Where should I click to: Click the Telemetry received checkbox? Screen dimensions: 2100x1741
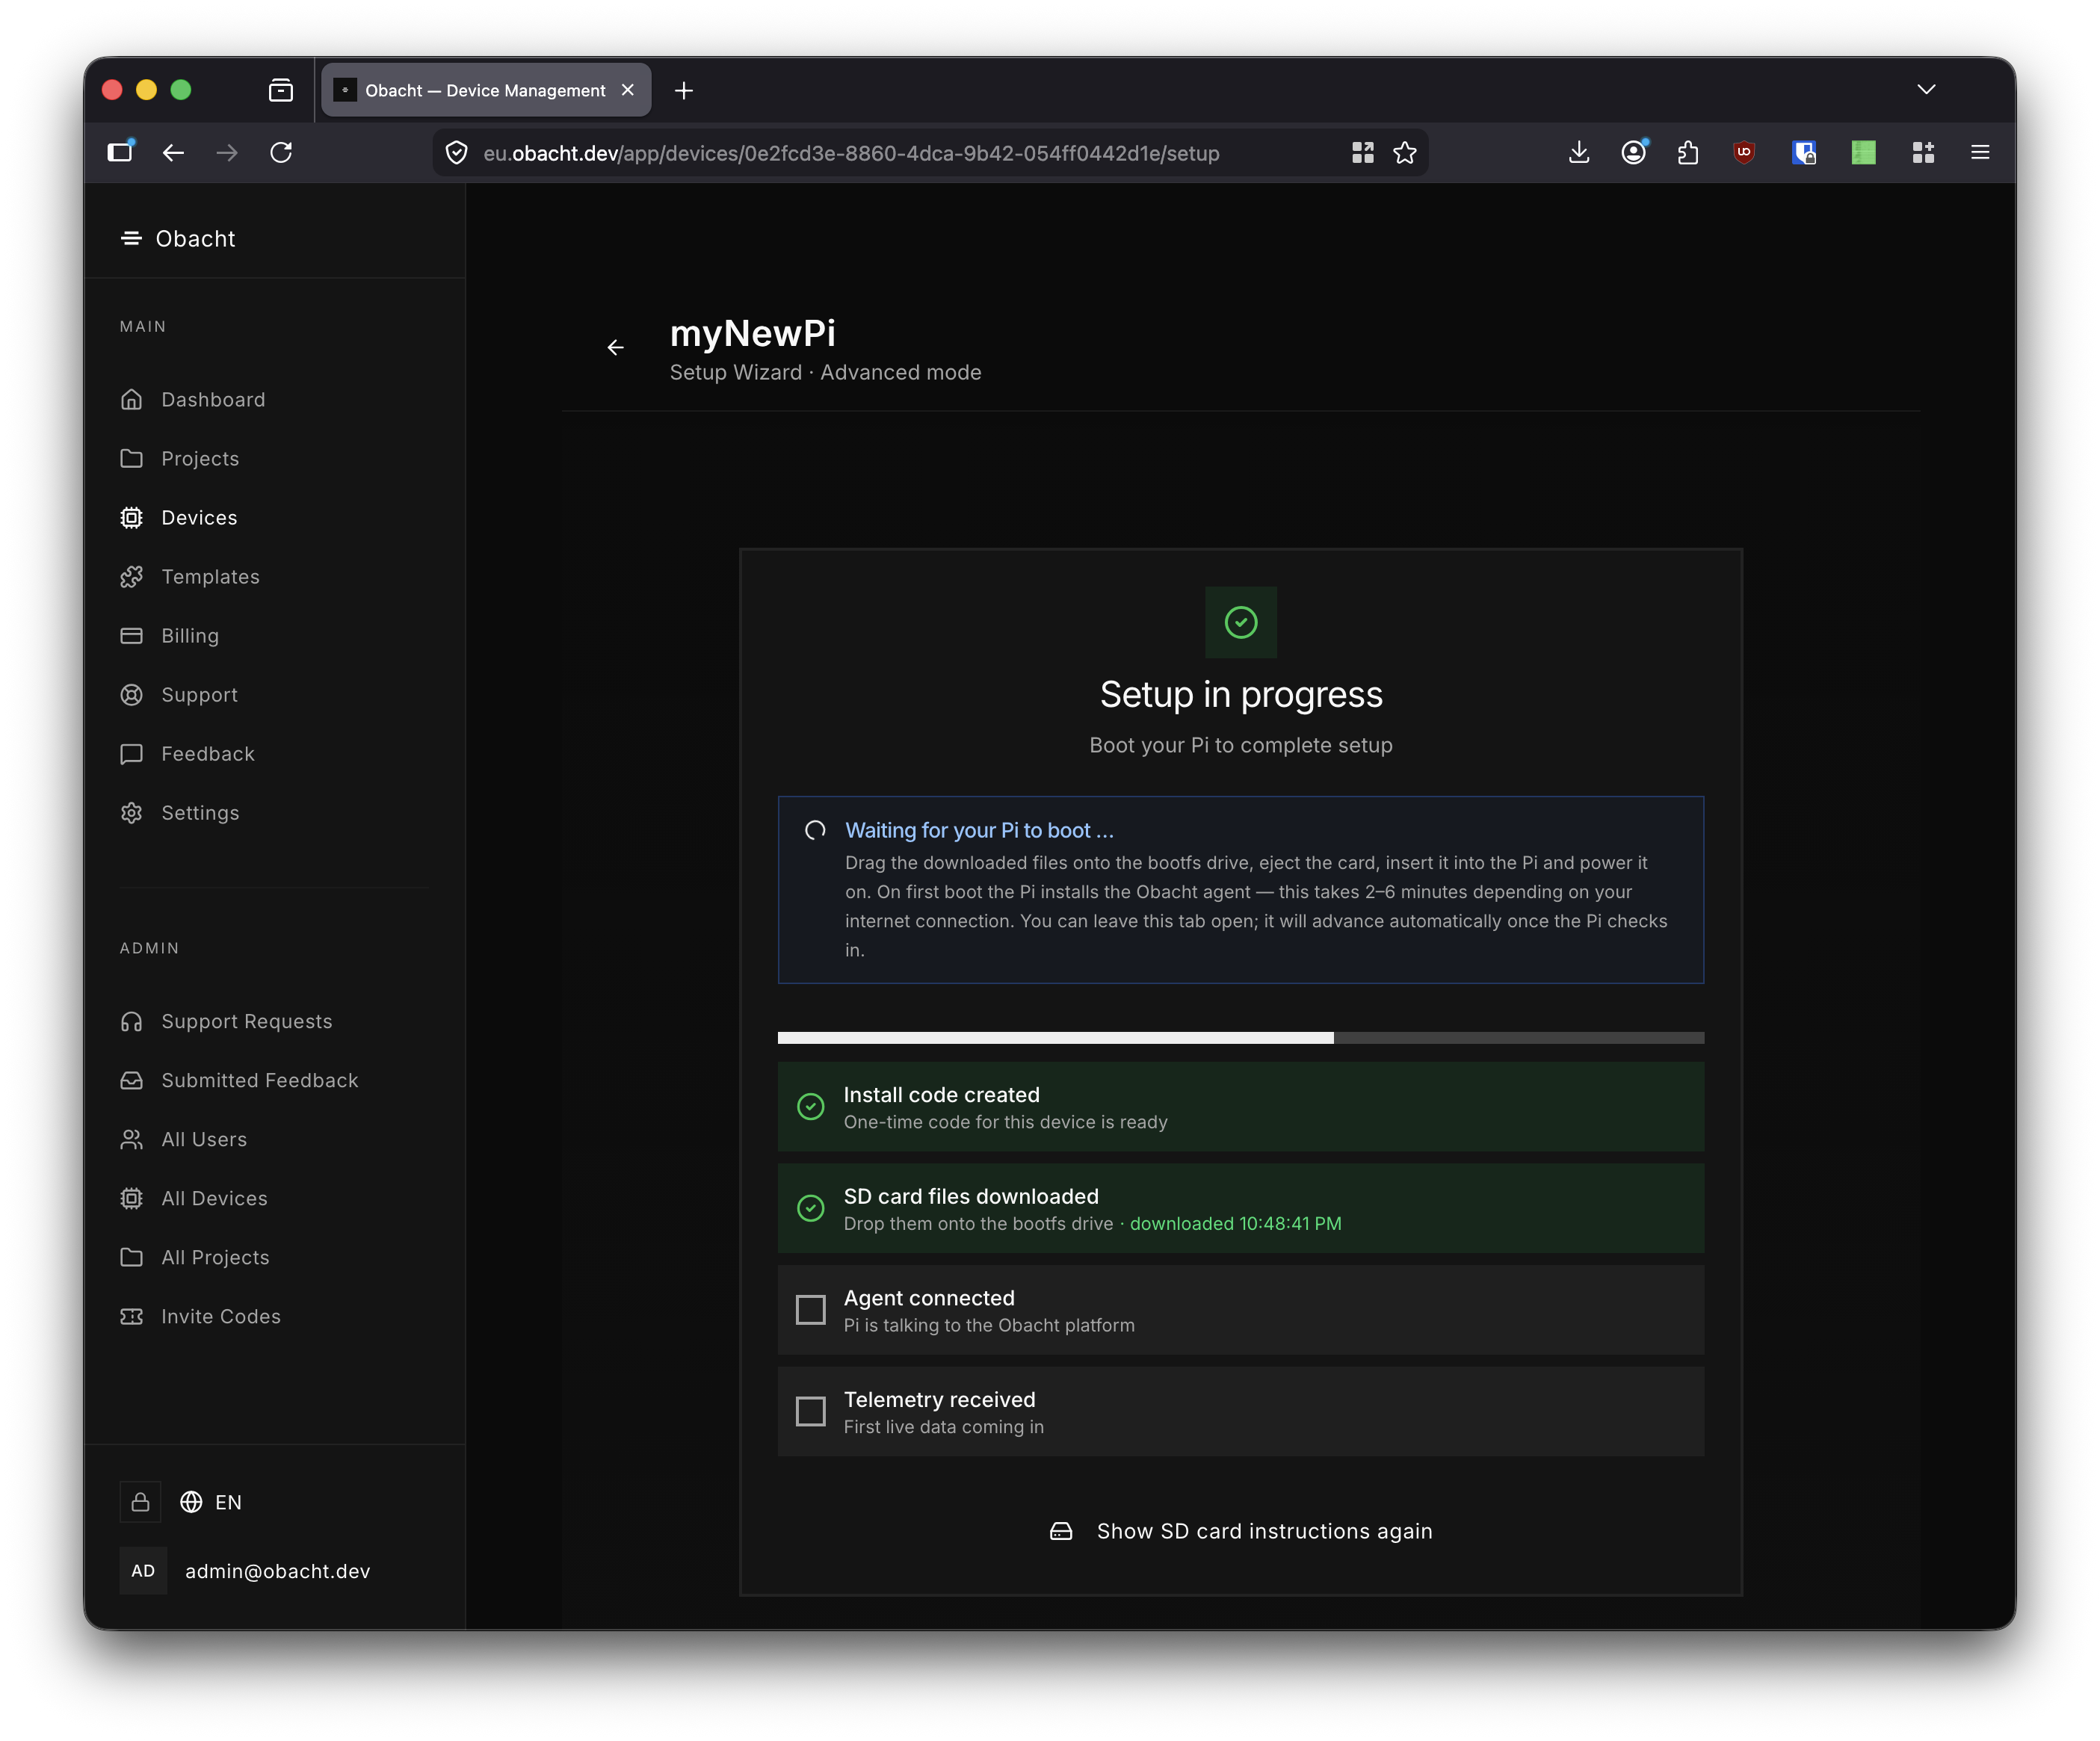811,1412
